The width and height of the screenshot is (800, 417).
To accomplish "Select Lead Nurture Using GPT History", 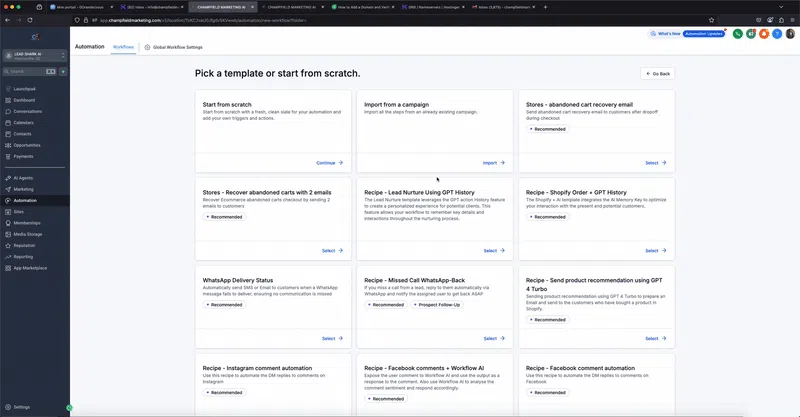I will (494, 251).
